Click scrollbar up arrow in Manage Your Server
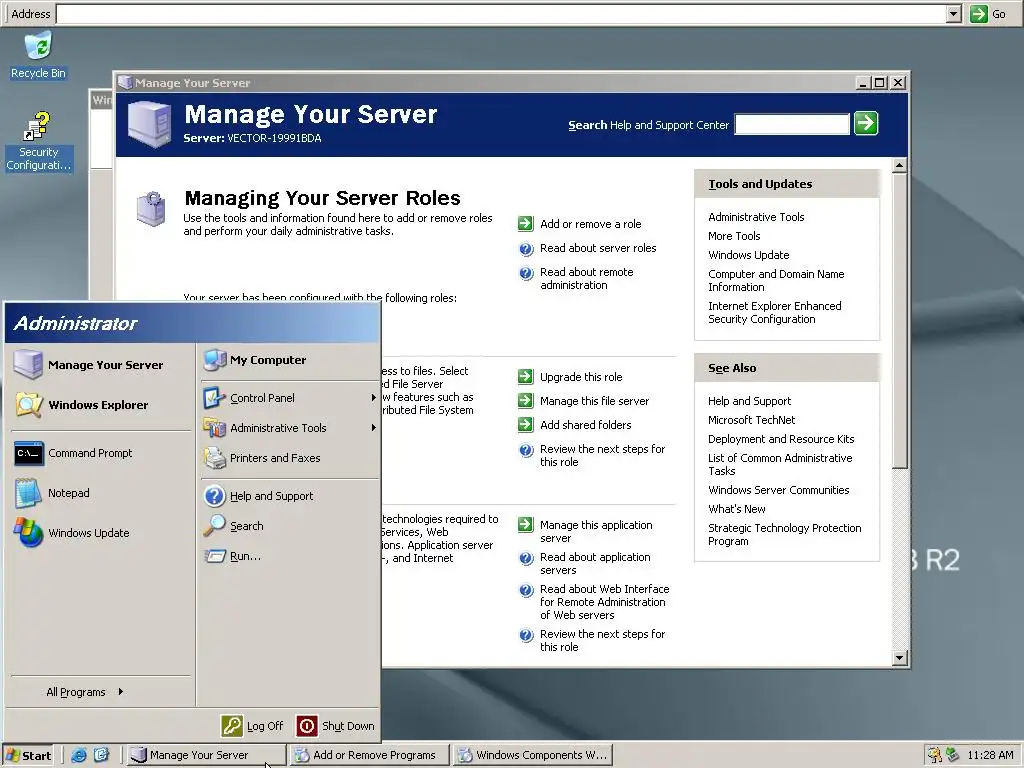1024x768 pixels. (899, 166)
